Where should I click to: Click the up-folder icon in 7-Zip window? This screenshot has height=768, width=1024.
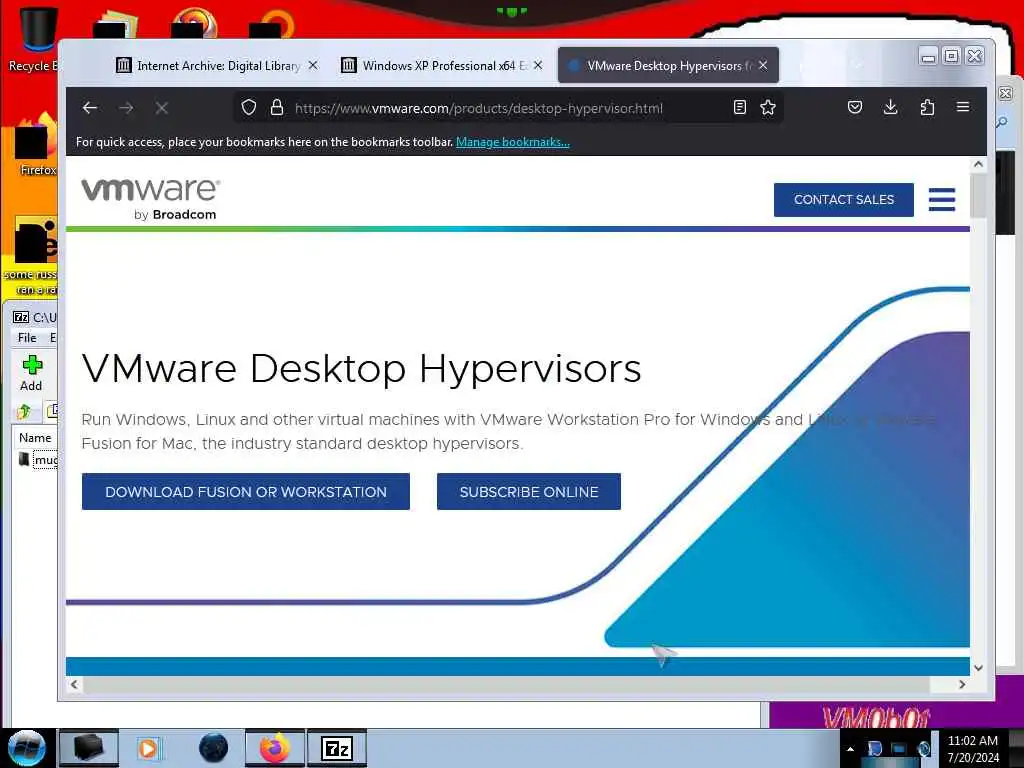tap(24, 411)
